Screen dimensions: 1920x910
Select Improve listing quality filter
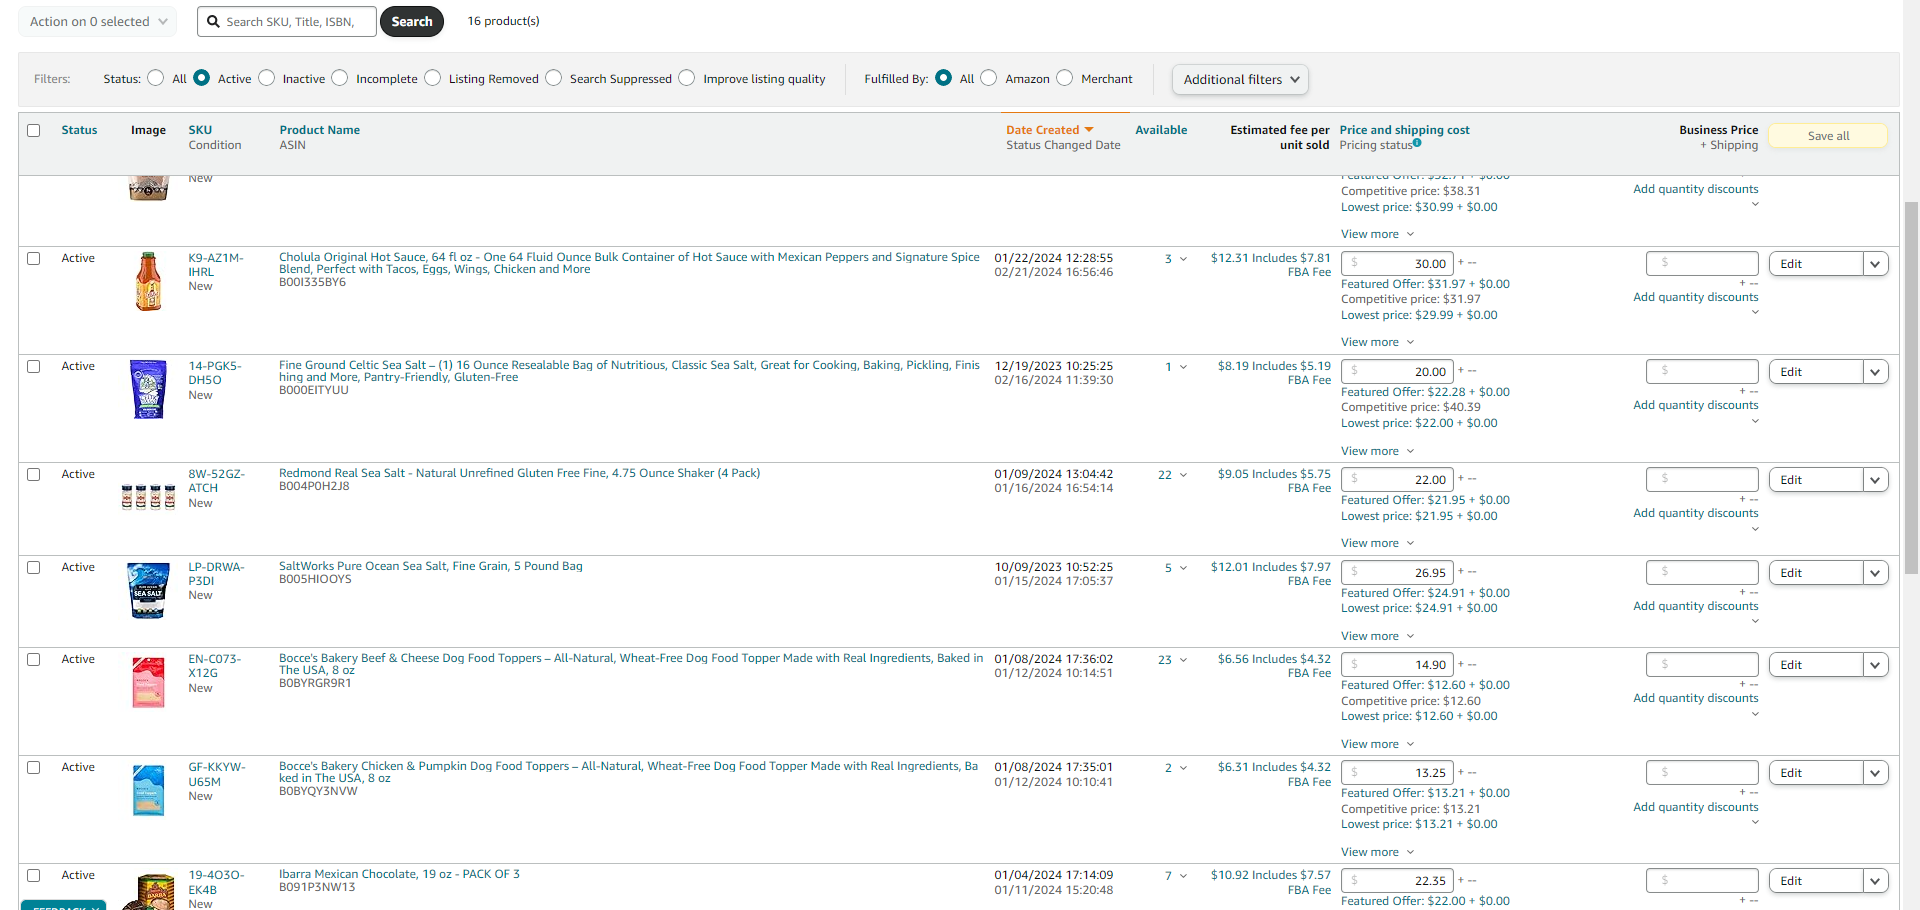click(x=687, y=78)
